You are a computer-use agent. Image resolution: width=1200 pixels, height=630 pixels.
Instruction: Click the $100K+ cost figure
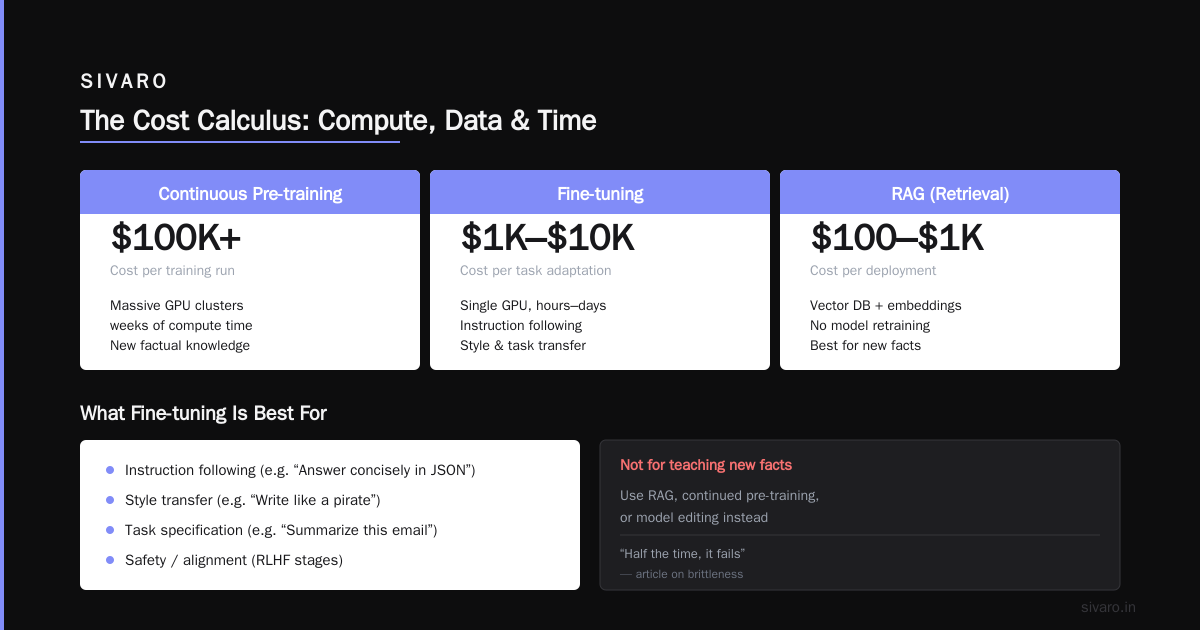point(176,238)
